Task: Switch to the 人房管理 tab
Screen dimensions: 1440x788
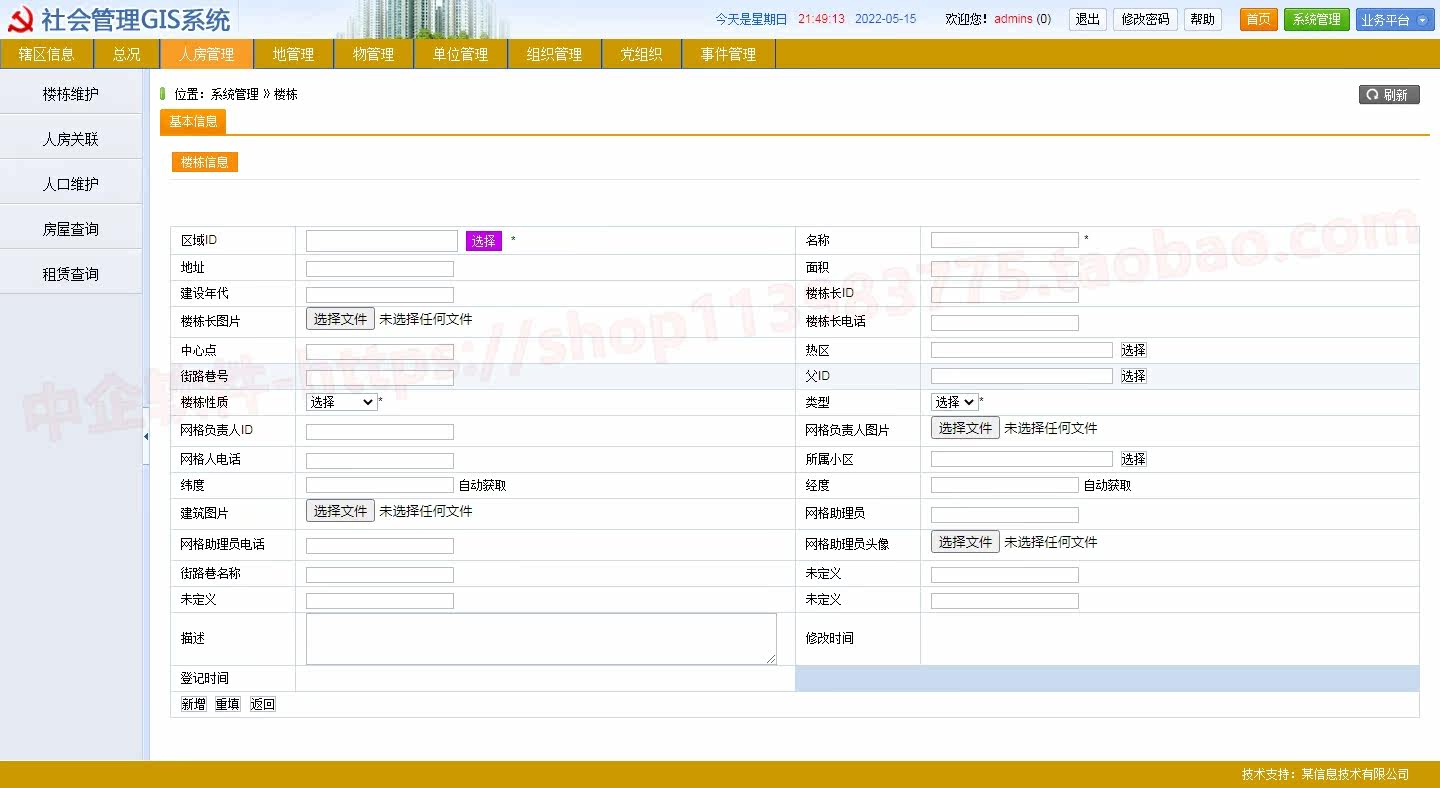Action: coord(207,54)
